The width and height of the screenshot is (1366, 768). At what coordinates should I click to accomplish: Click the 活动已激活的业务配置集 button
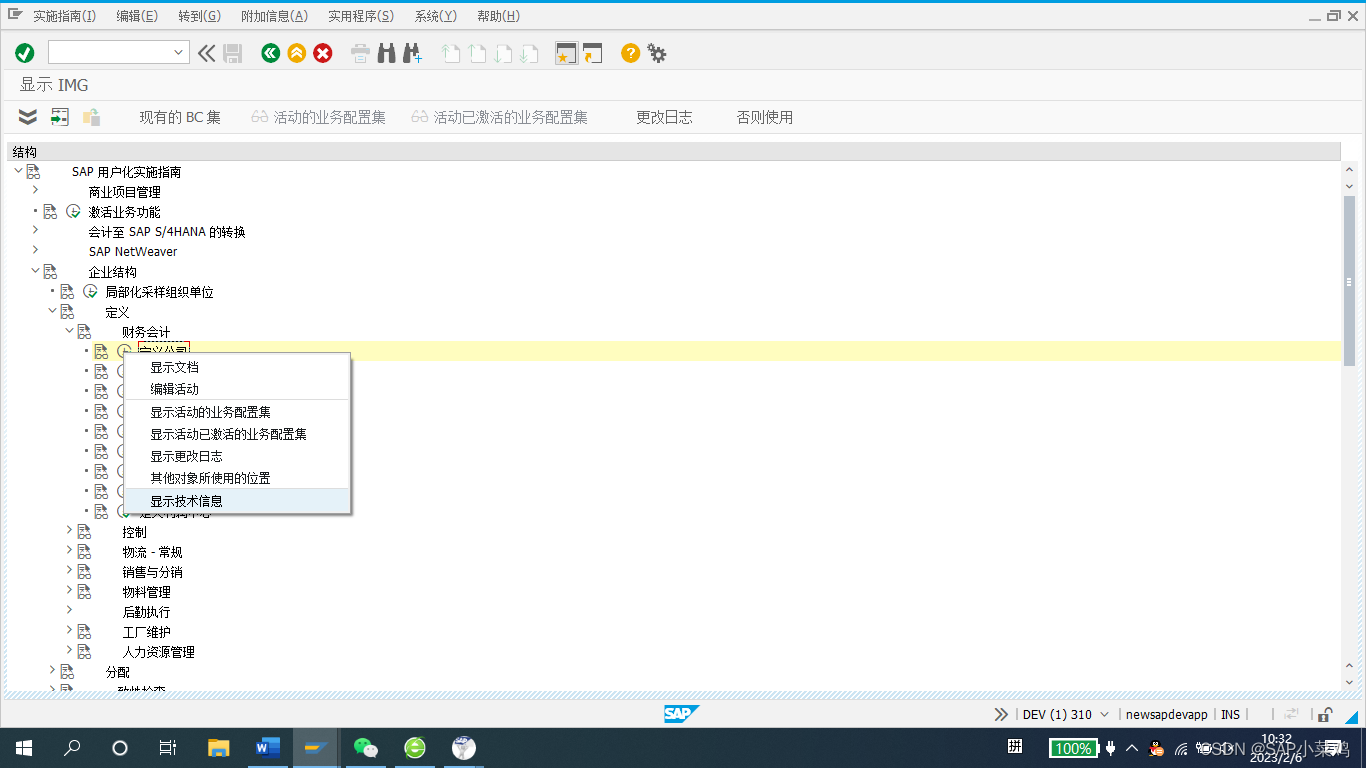499,117
